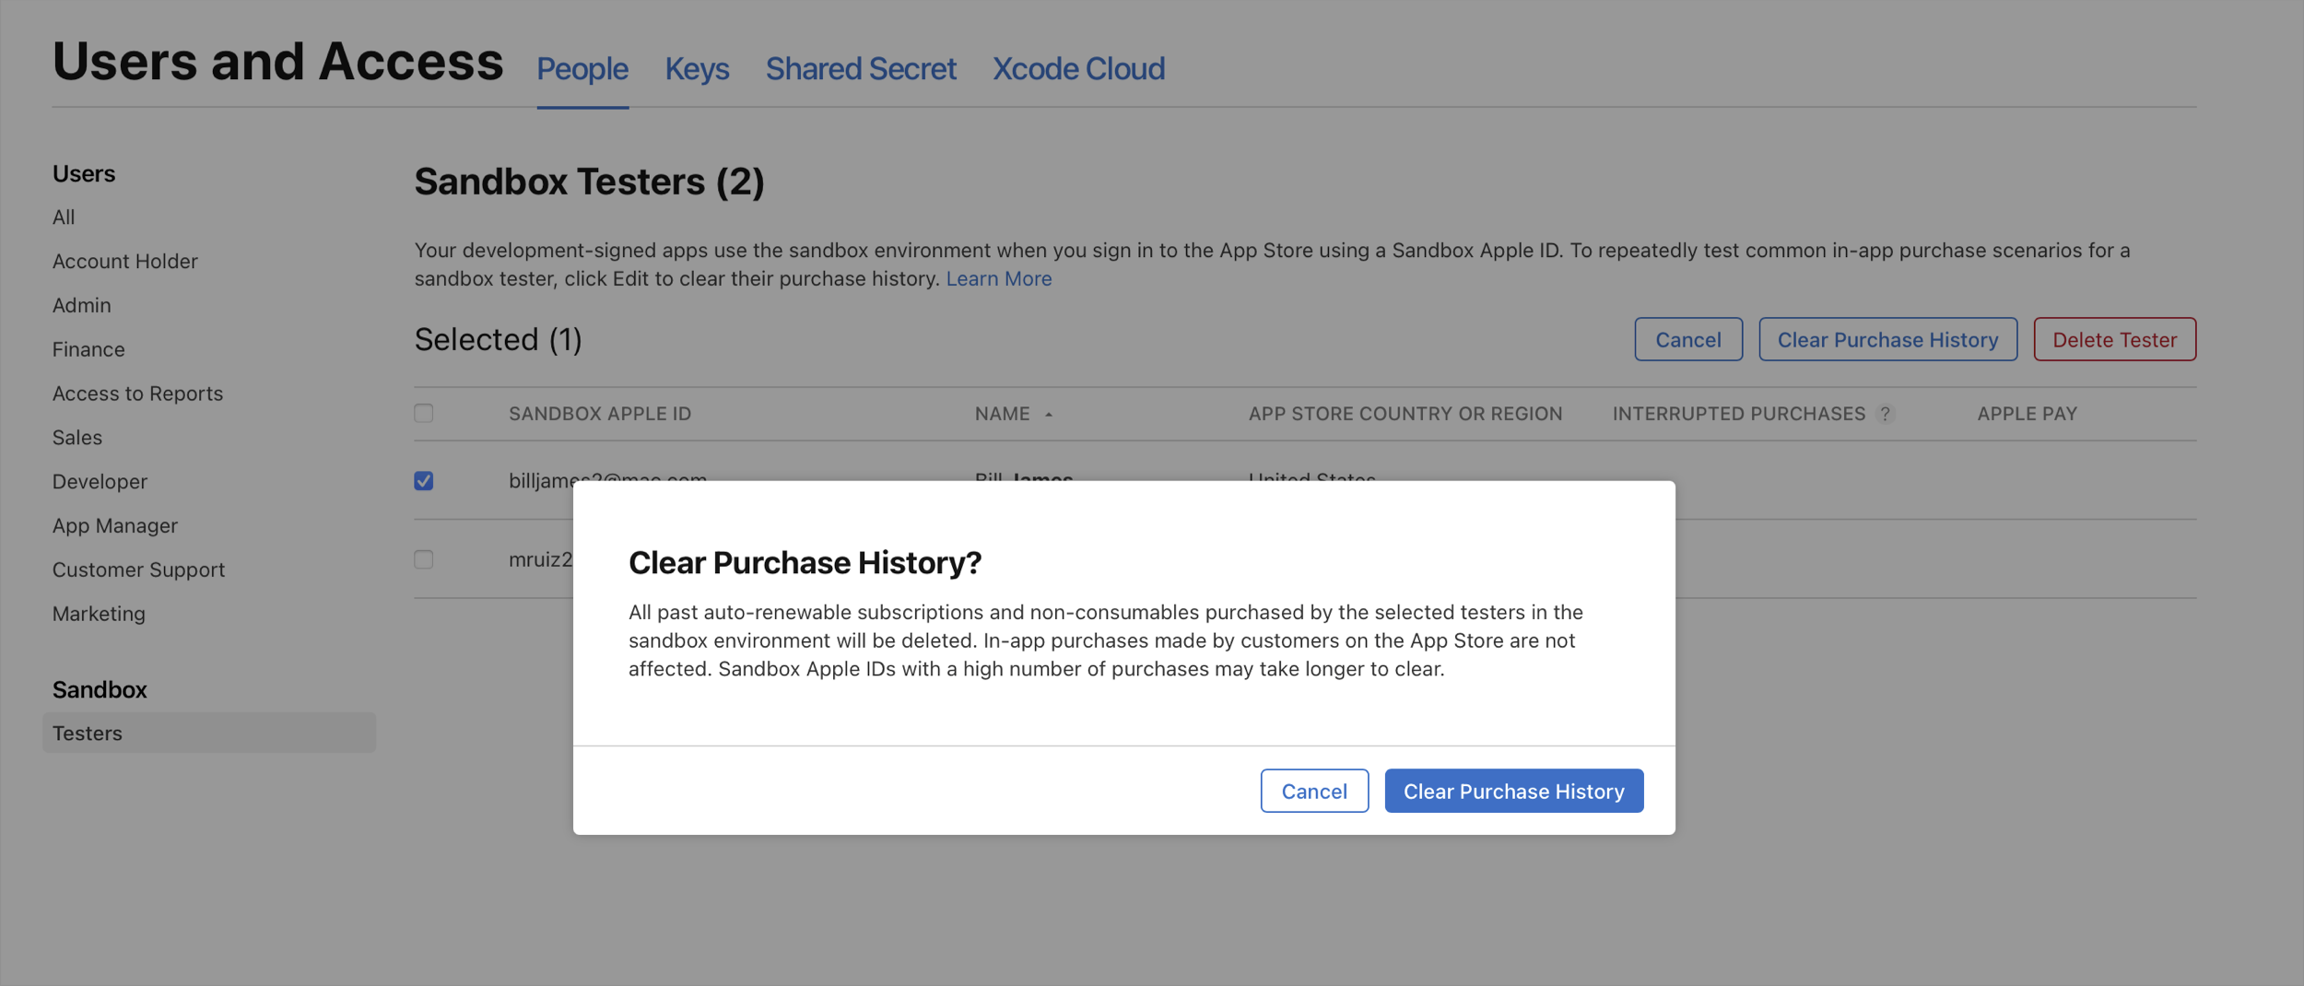The width and height of the screenshot is (2304, 986).
Task: Check the mruiz2 tester checkbox
Action: [424, 559]
